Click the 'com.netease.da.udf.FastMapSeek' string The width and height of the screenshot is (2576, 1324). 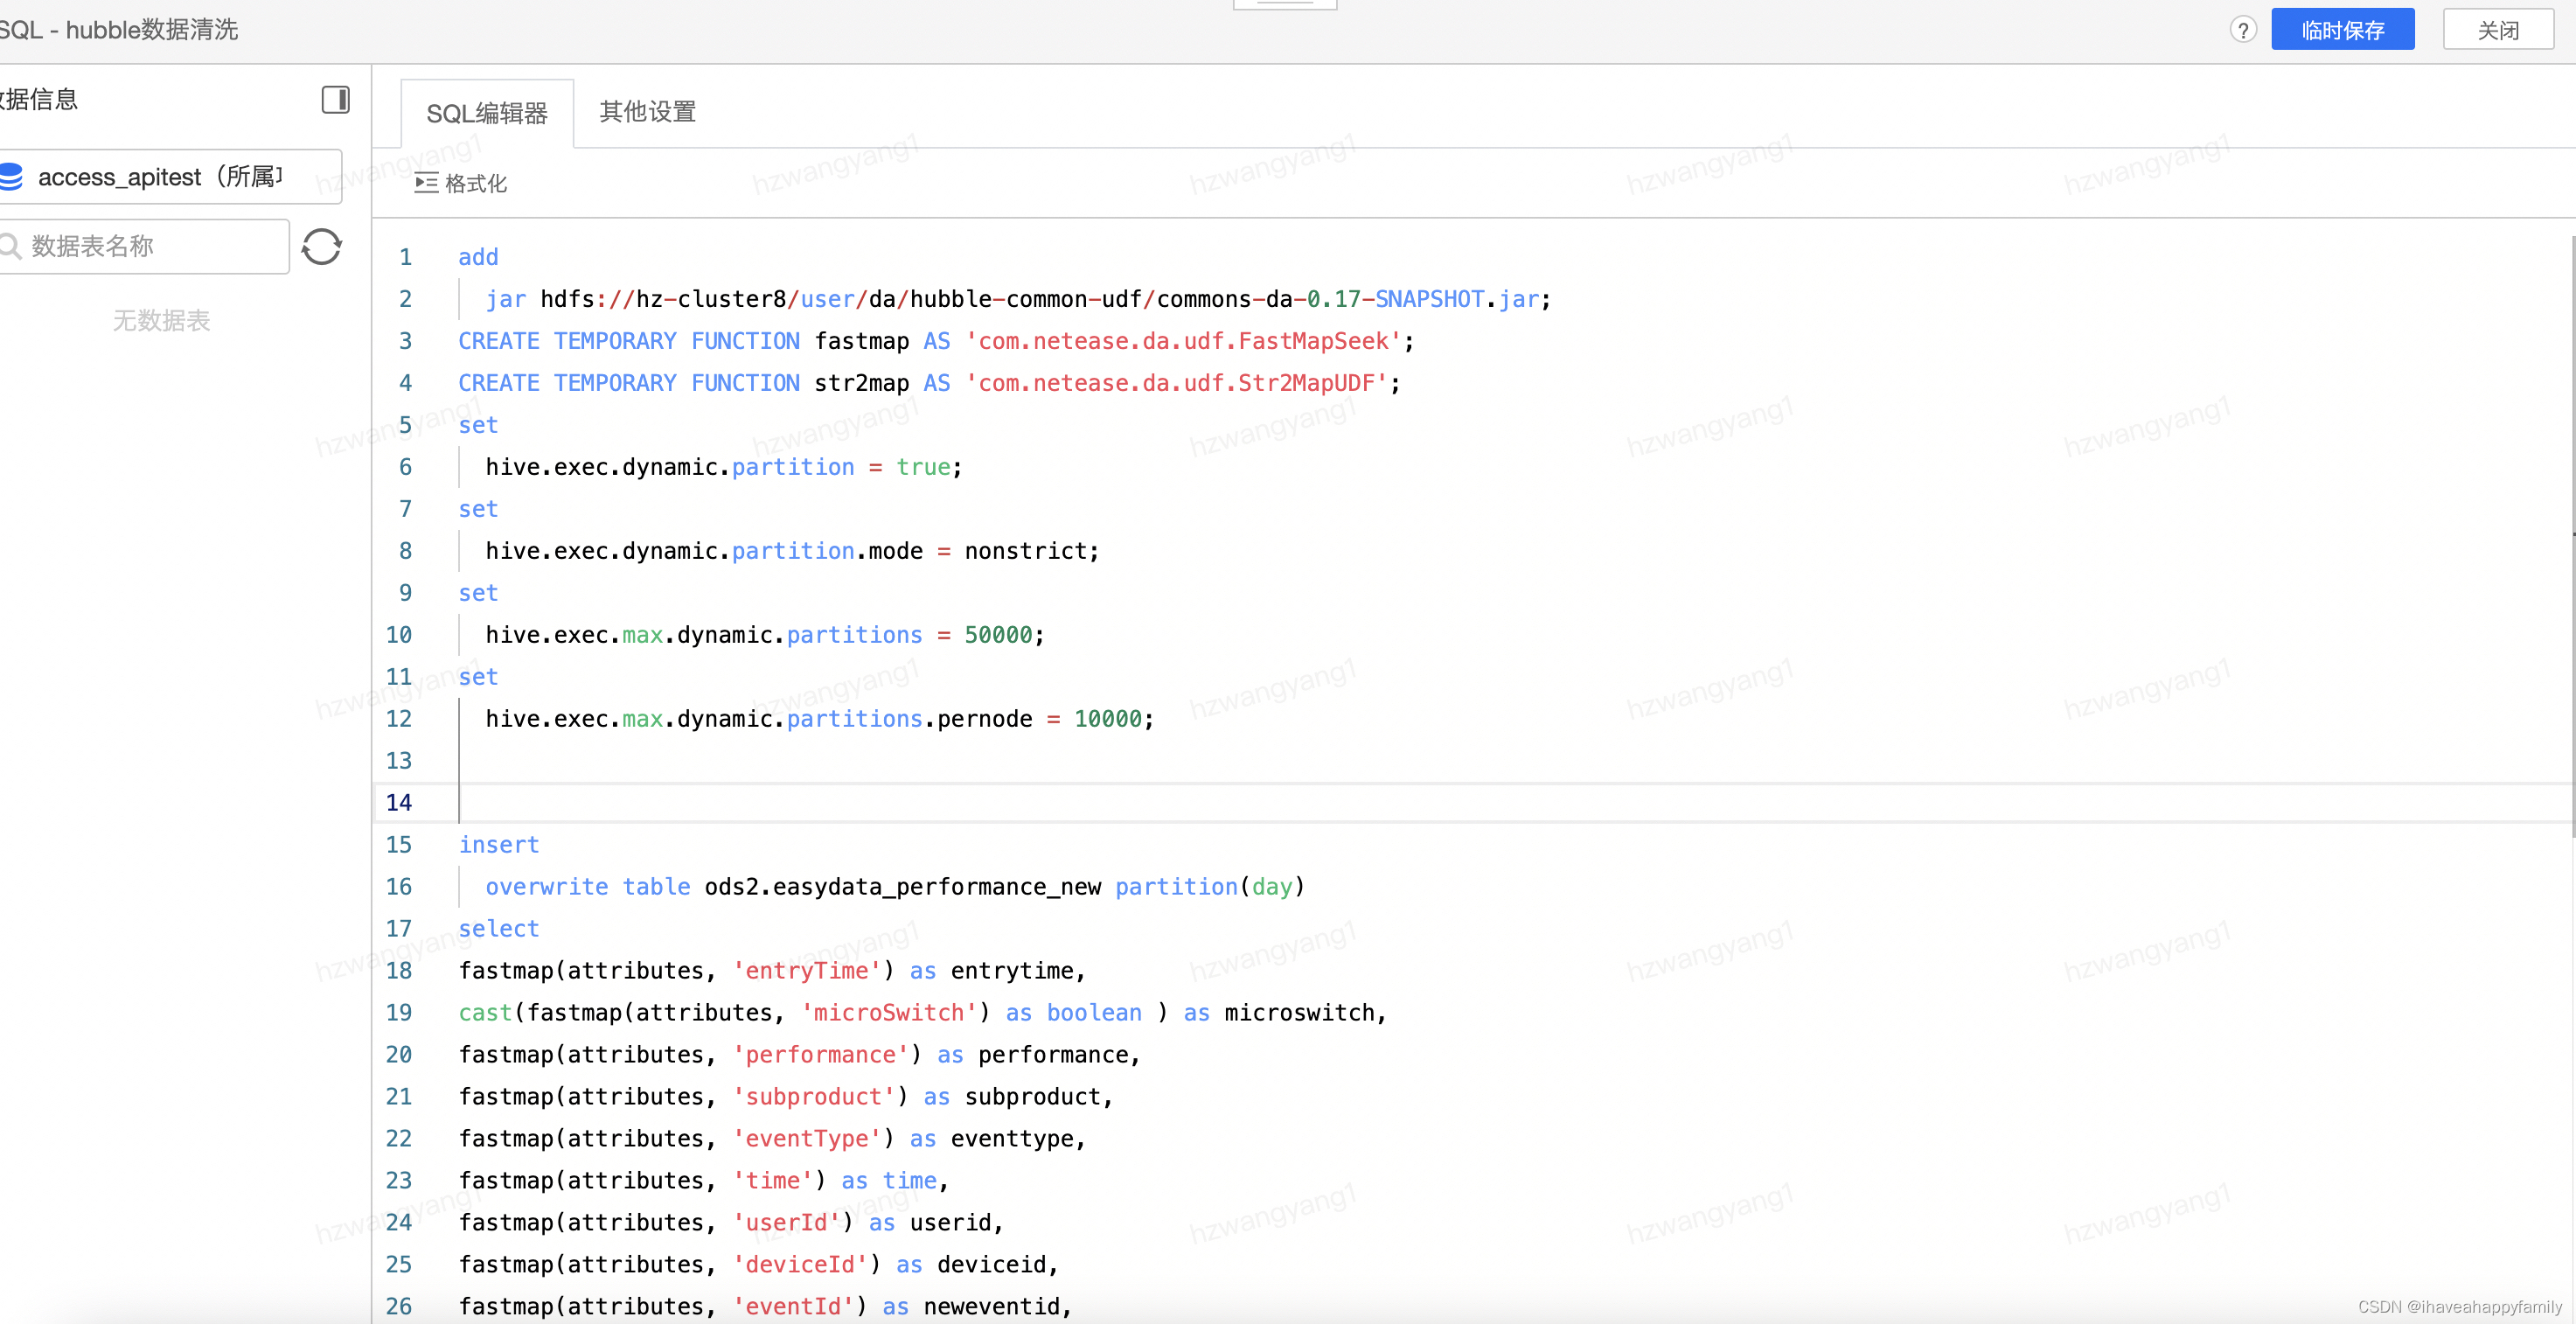coord(1182,341)
